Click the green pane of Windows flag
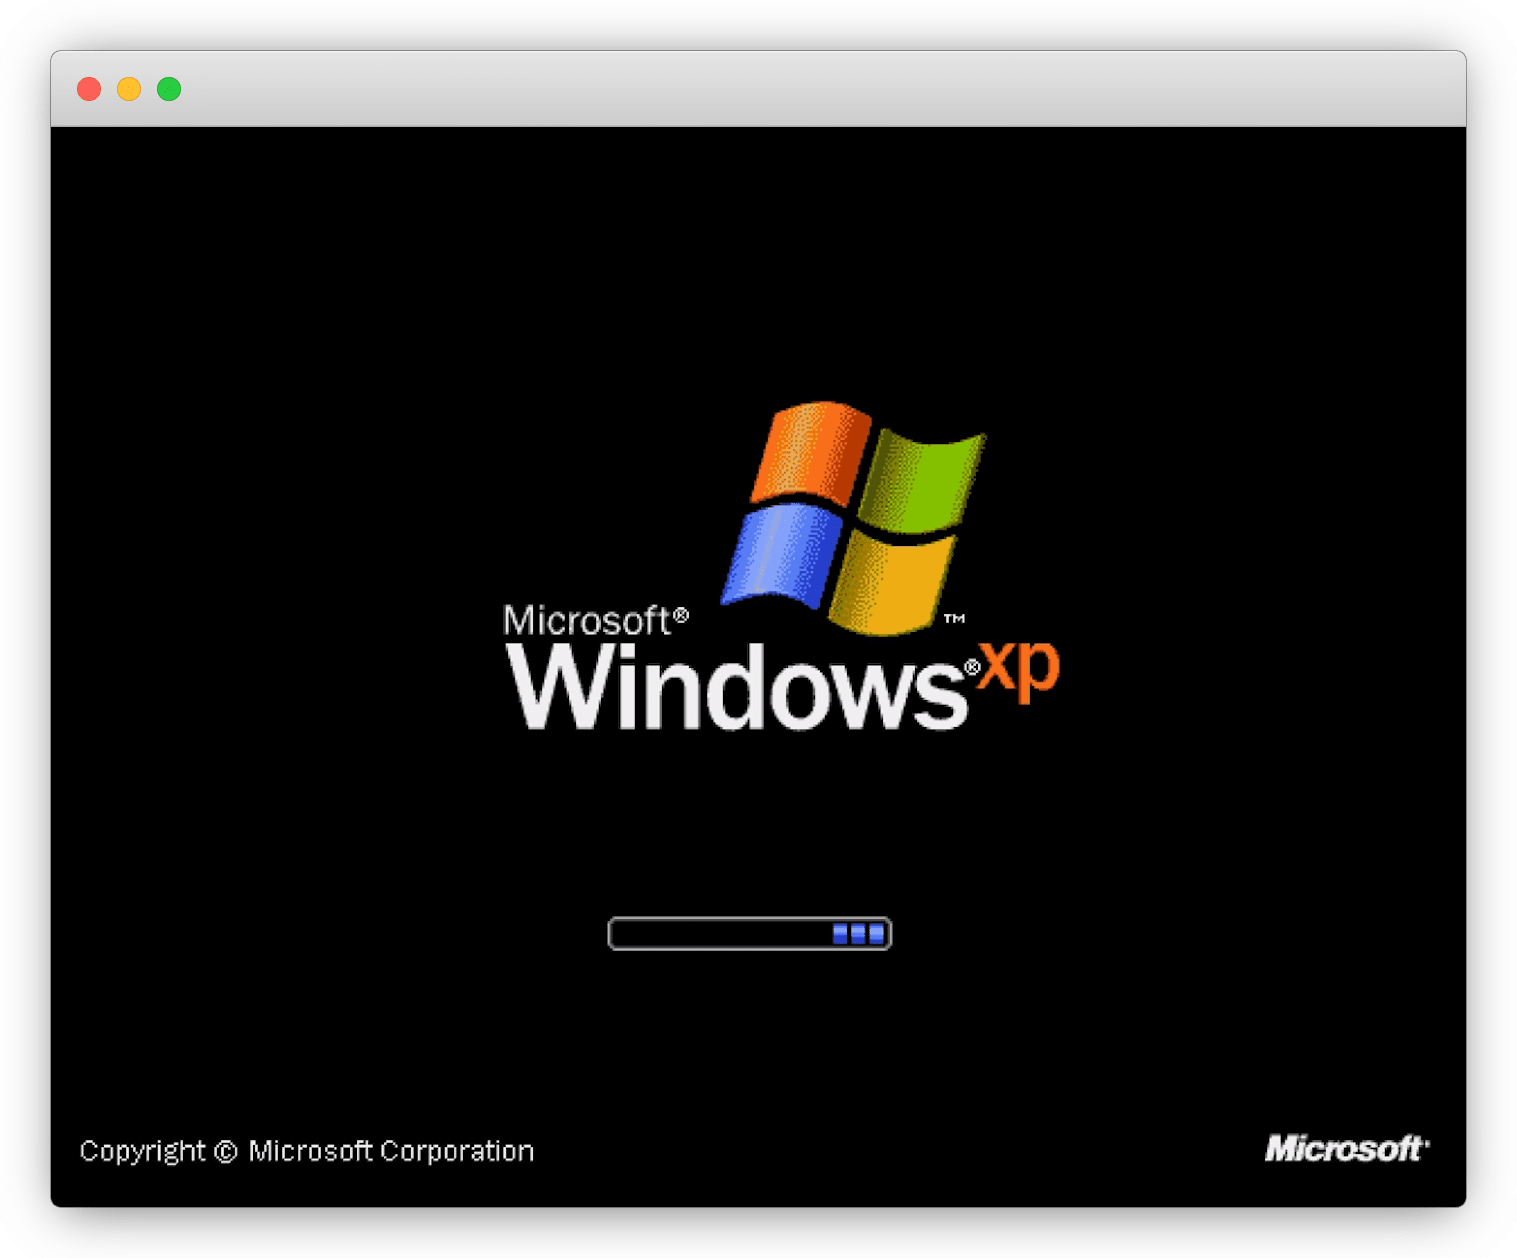The width and height of the screenshot is (1517, 1258). pyautogui.click(x=922, y=481)
